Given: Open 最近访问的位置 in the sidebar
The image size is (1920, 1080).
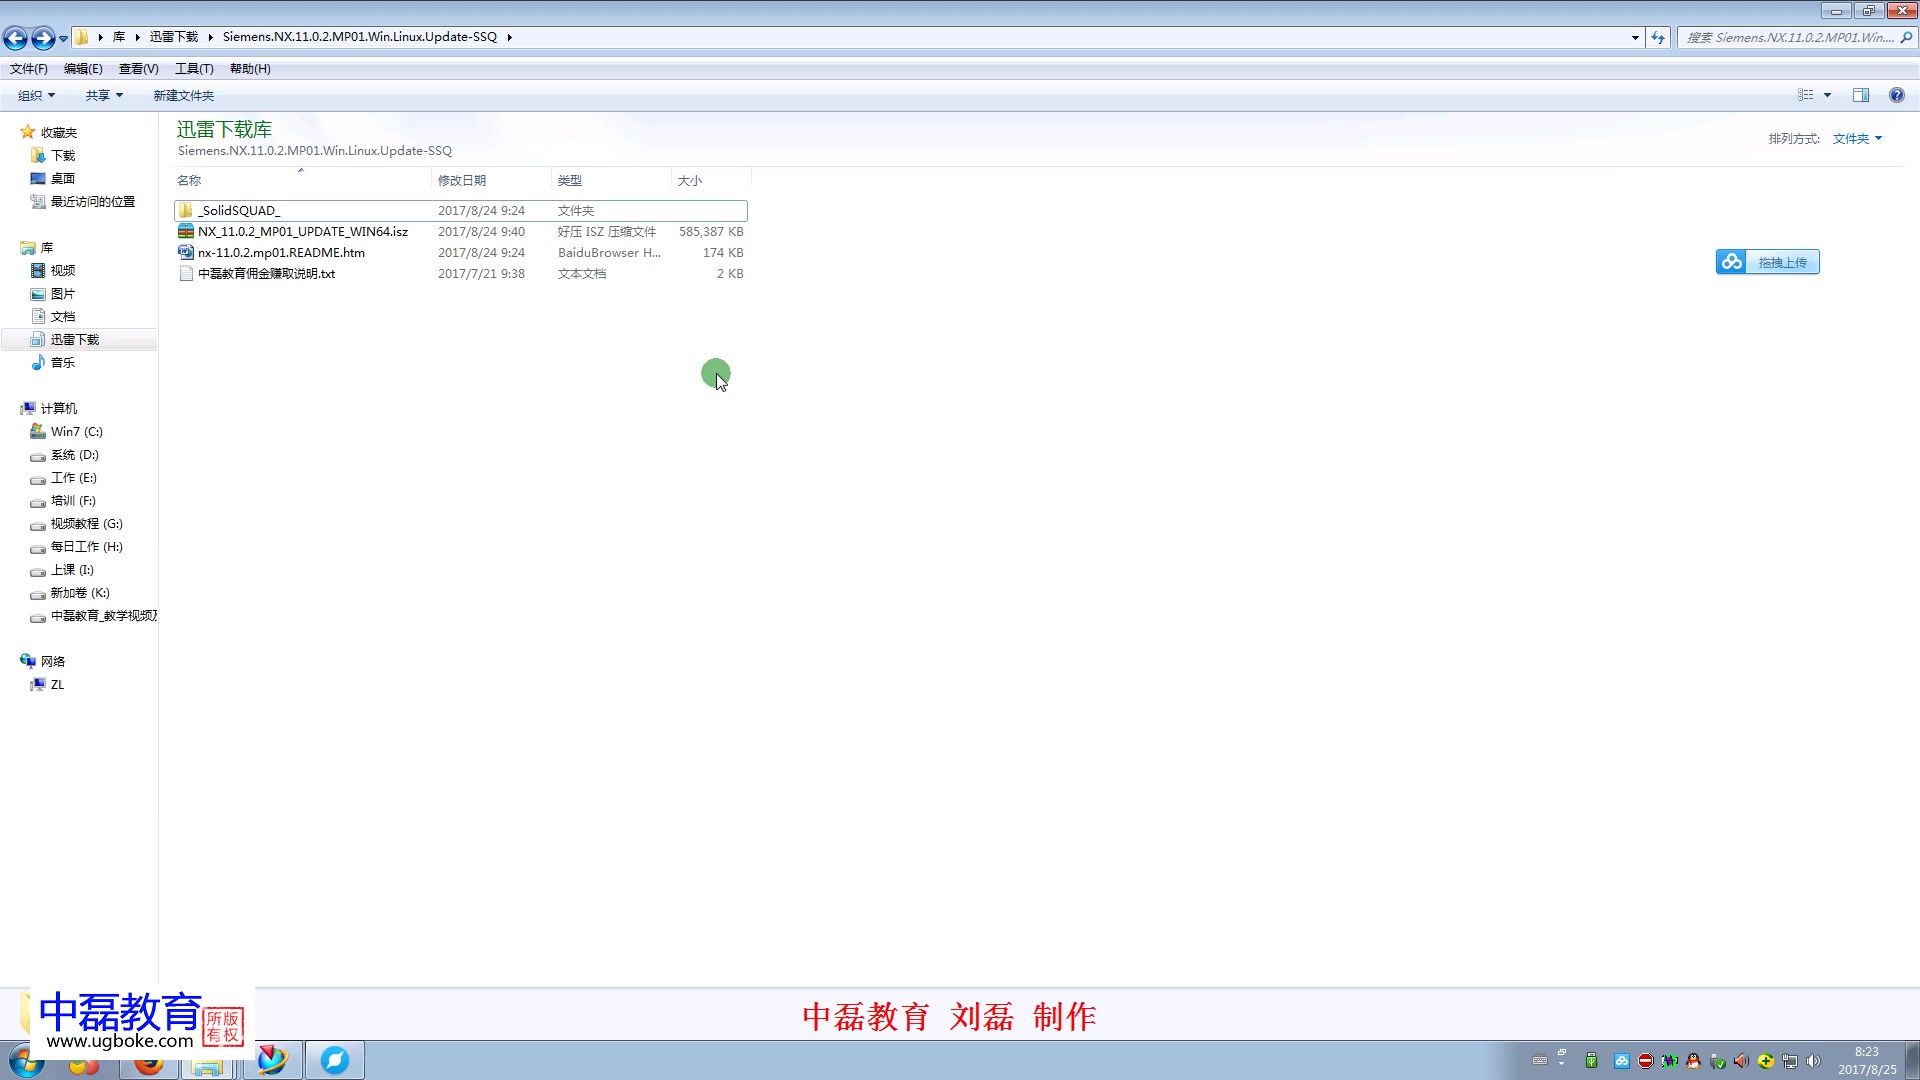Looking at the screenshot, I should (x=92, y=201).
